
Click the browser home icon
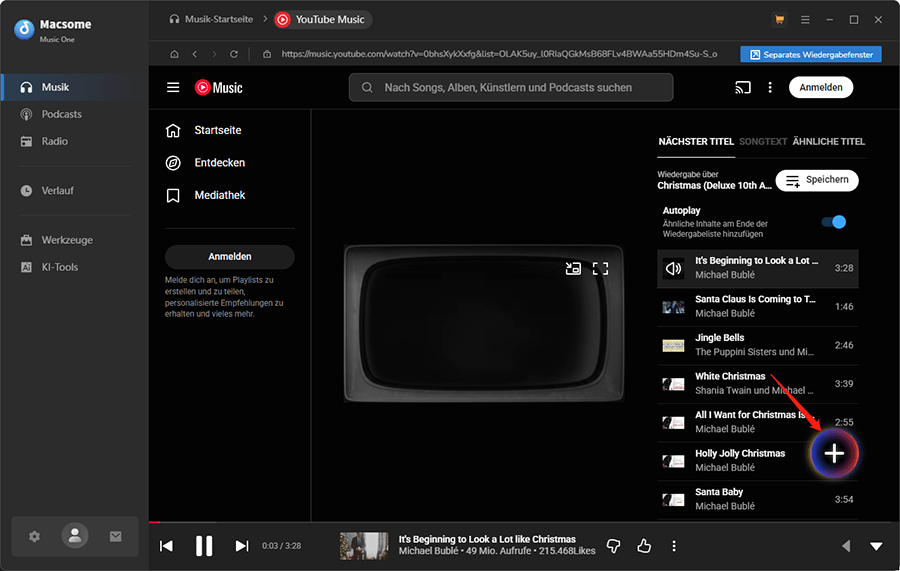point(174,54)
